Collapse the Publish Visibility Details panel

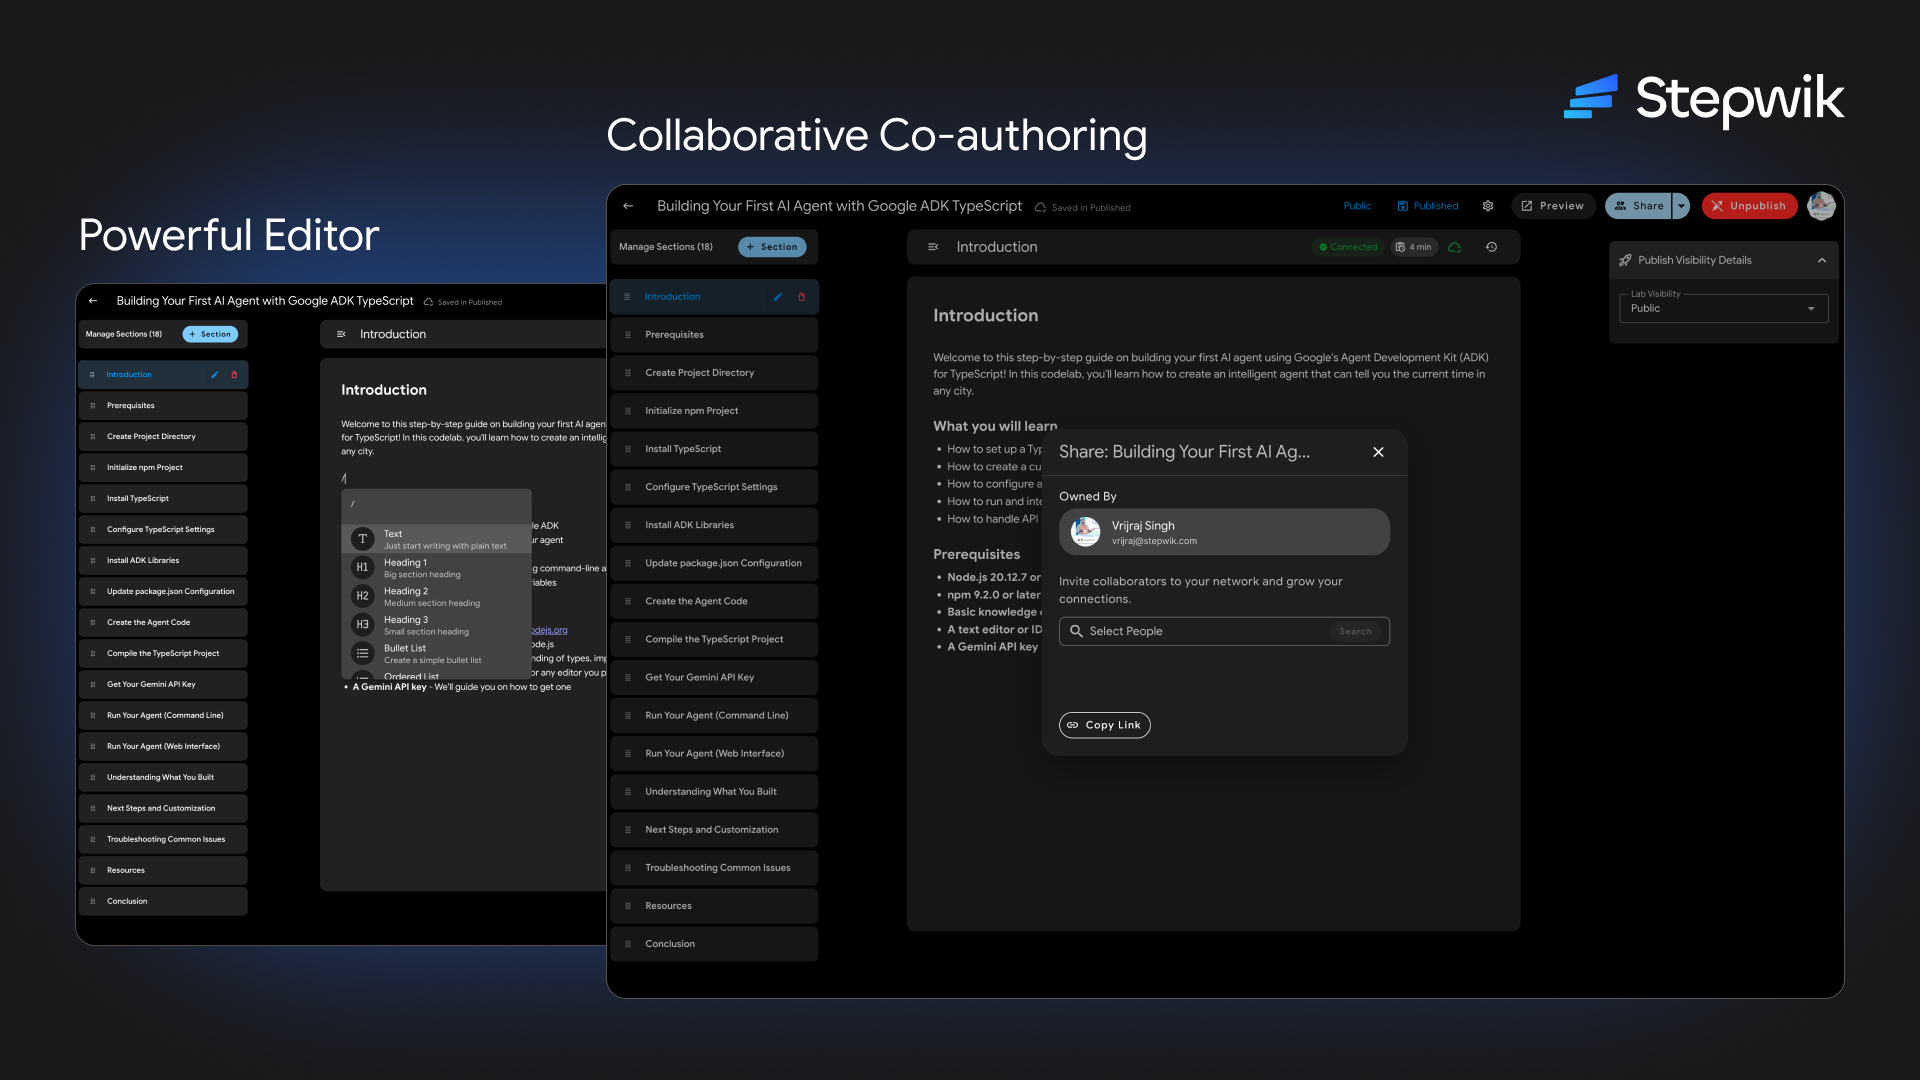click(x=1822, y=260)
